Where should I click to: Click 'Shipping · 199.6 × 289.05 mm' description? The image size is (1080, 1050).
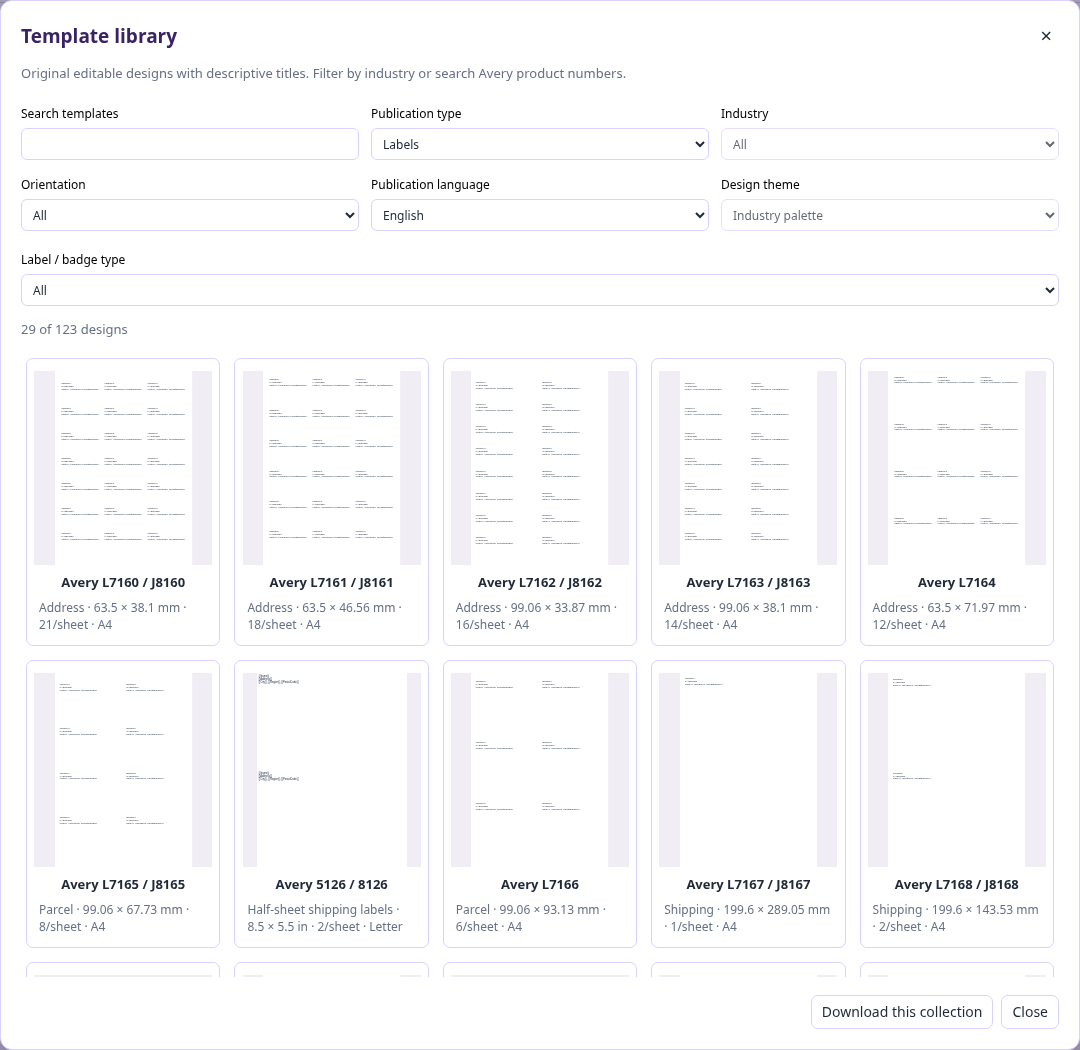[747, 909]
